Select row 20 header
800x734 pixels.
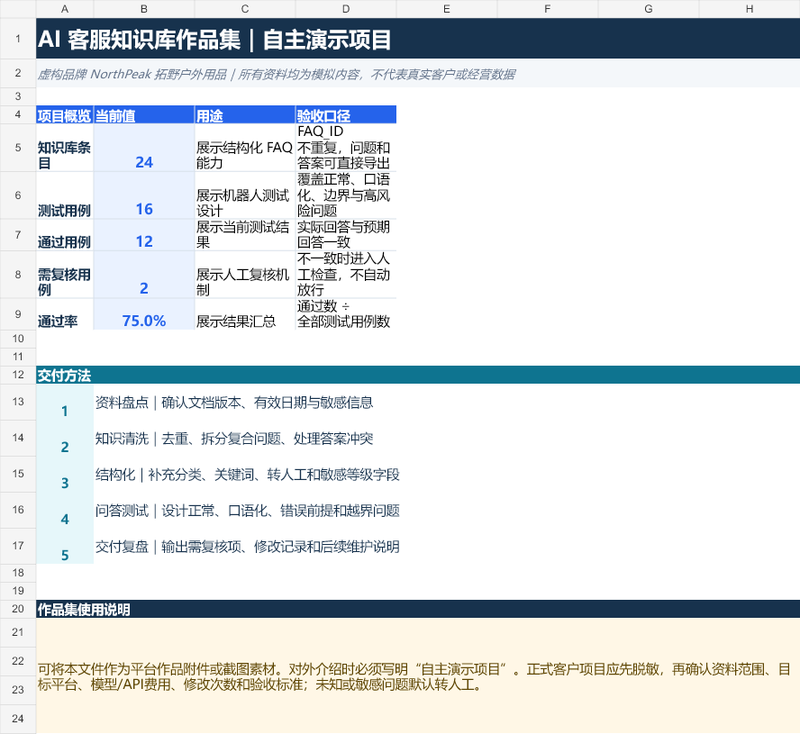pos(18,609)
